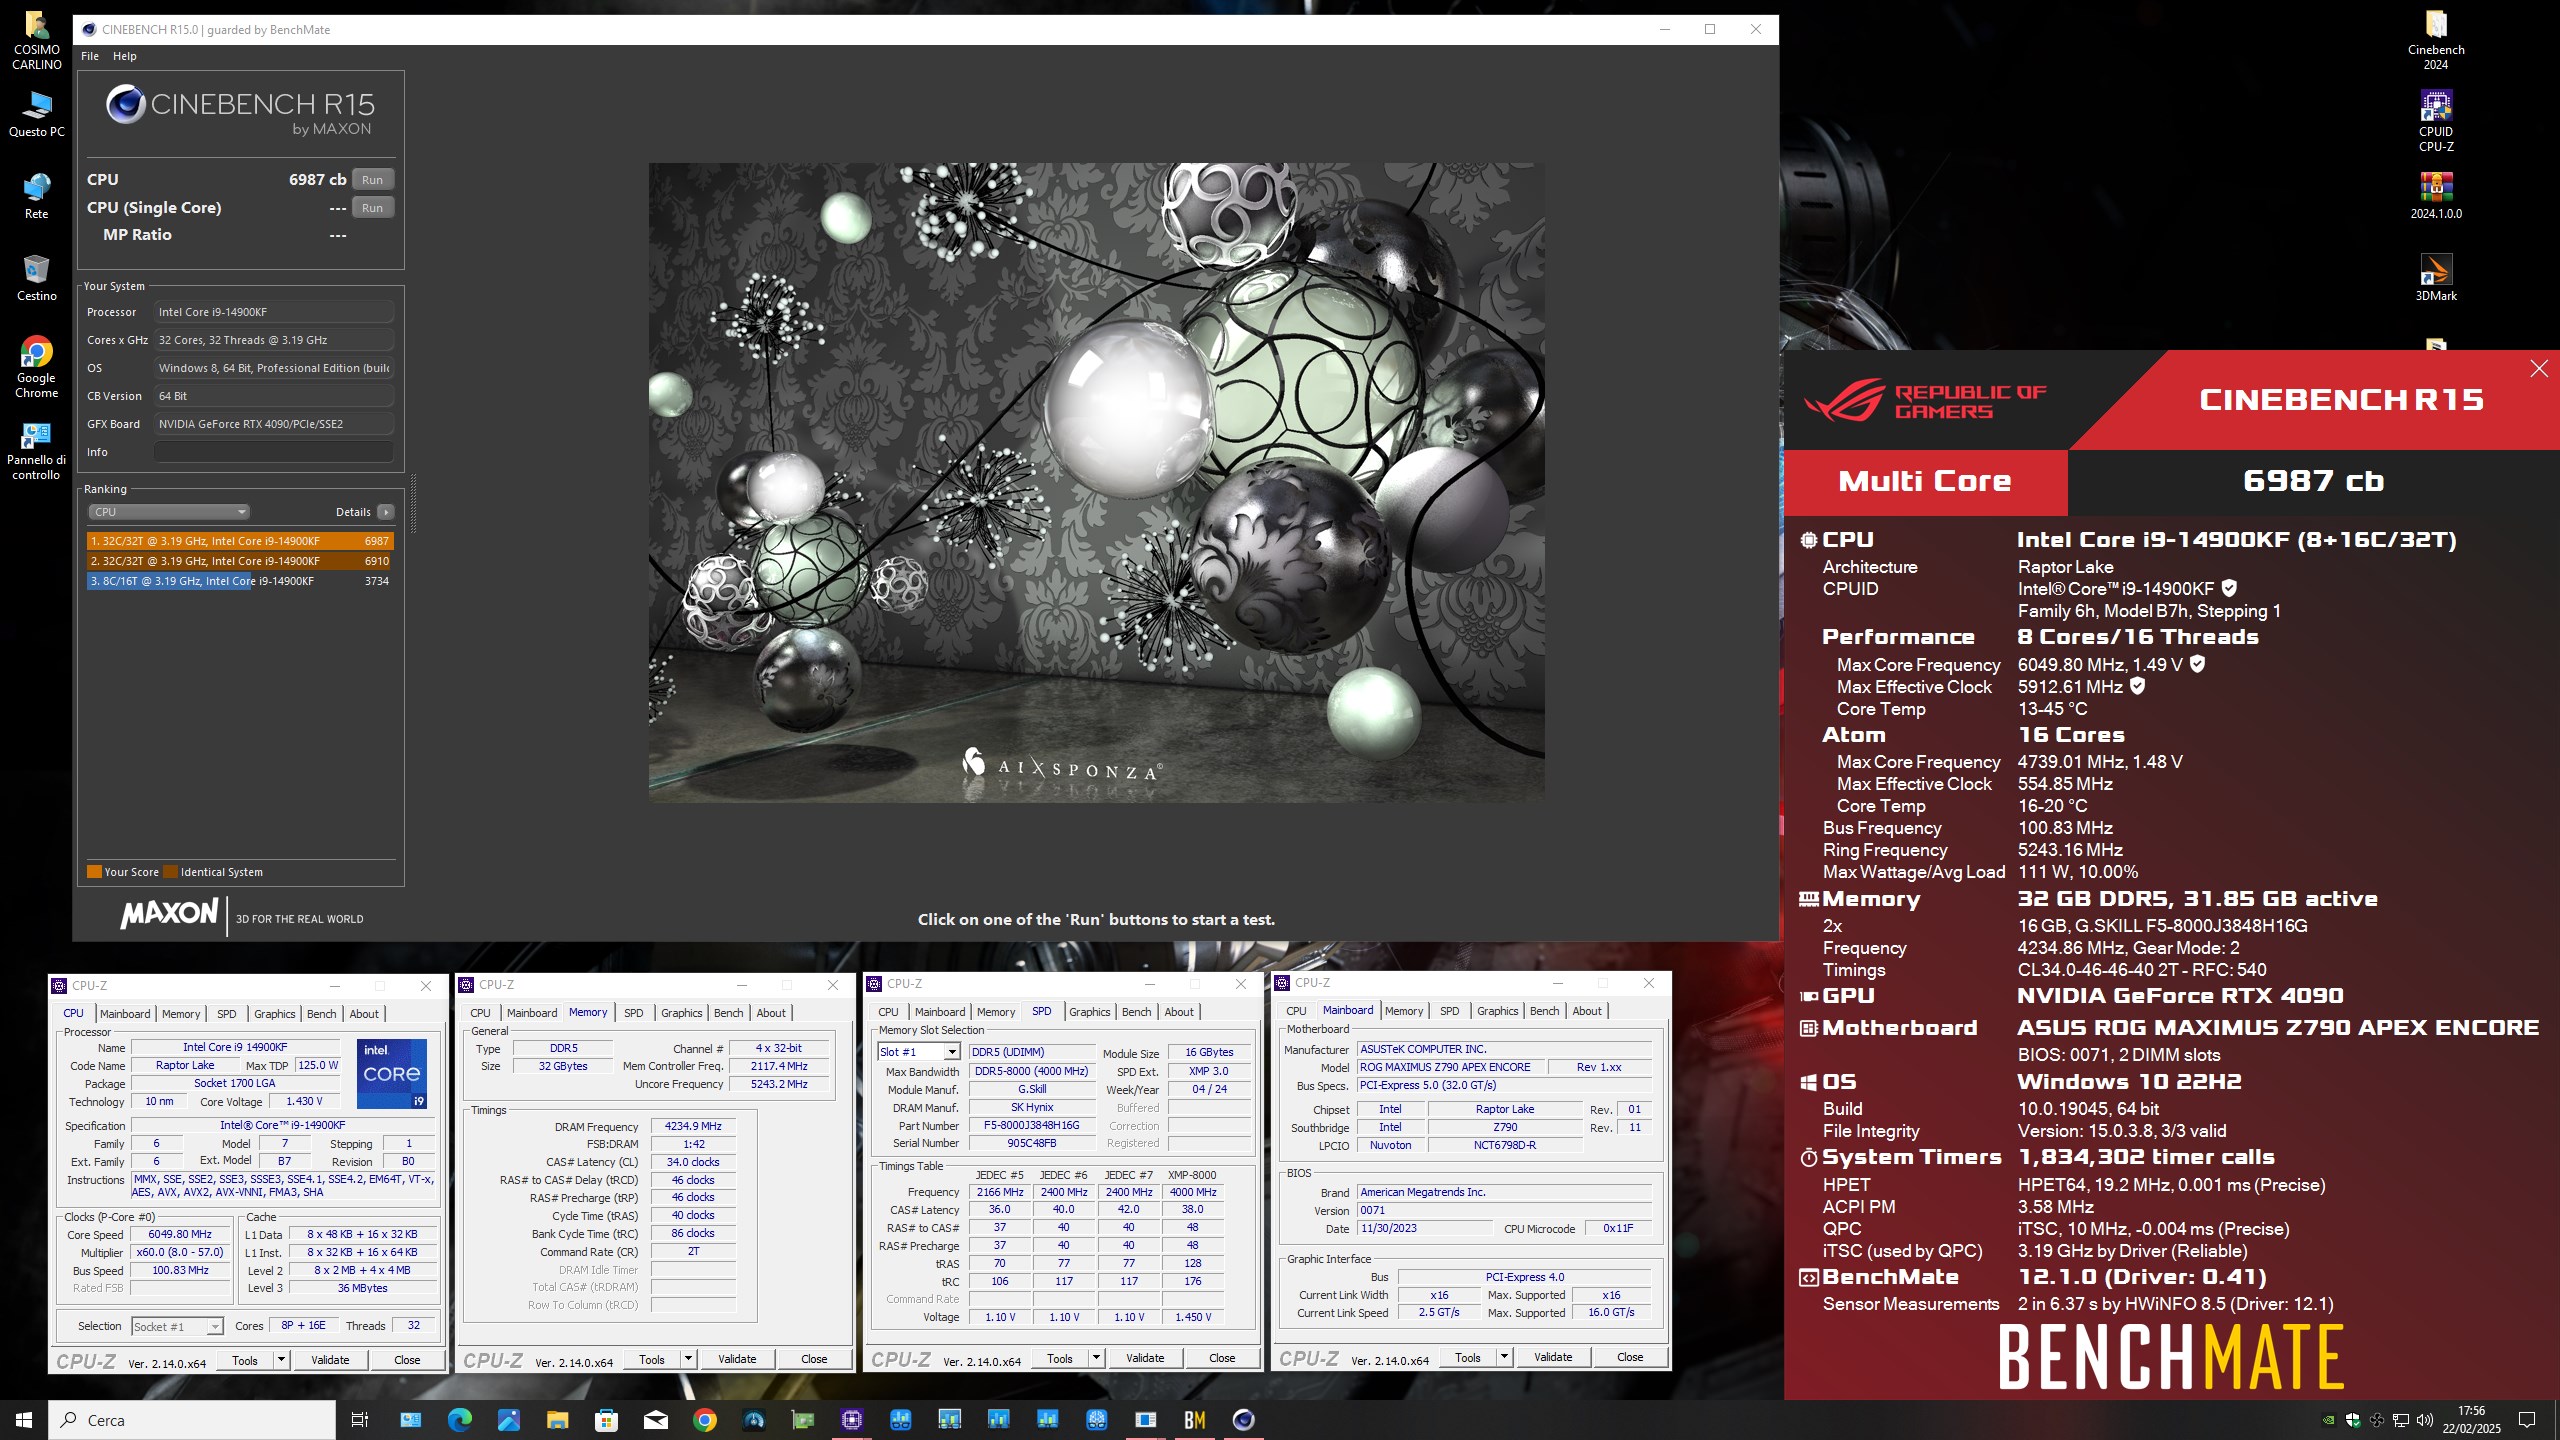This screenshot has width=2560, height=1440.
Task: Click Close button in CPU-Z Memory window
Action: pos(814,1359)
